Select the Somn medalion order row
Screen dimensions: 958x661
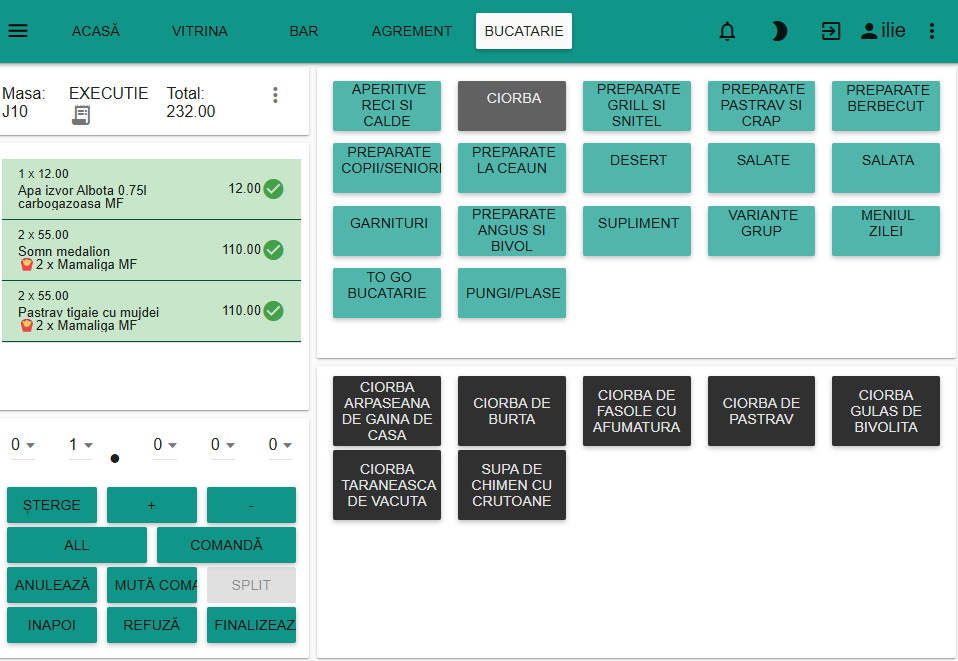[x=152, y=250]
